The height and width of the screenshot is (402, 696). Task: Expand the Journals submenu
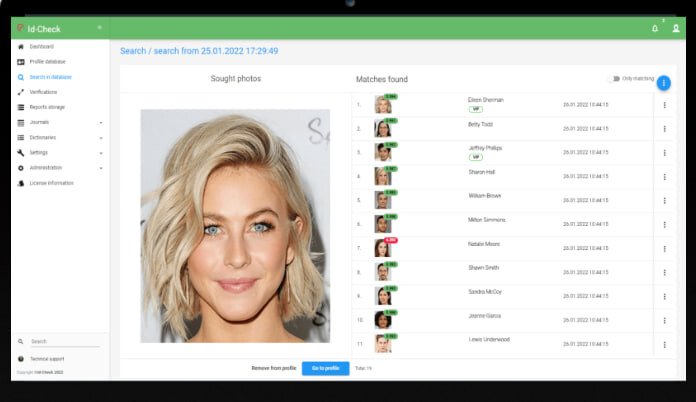pos(101,122)
